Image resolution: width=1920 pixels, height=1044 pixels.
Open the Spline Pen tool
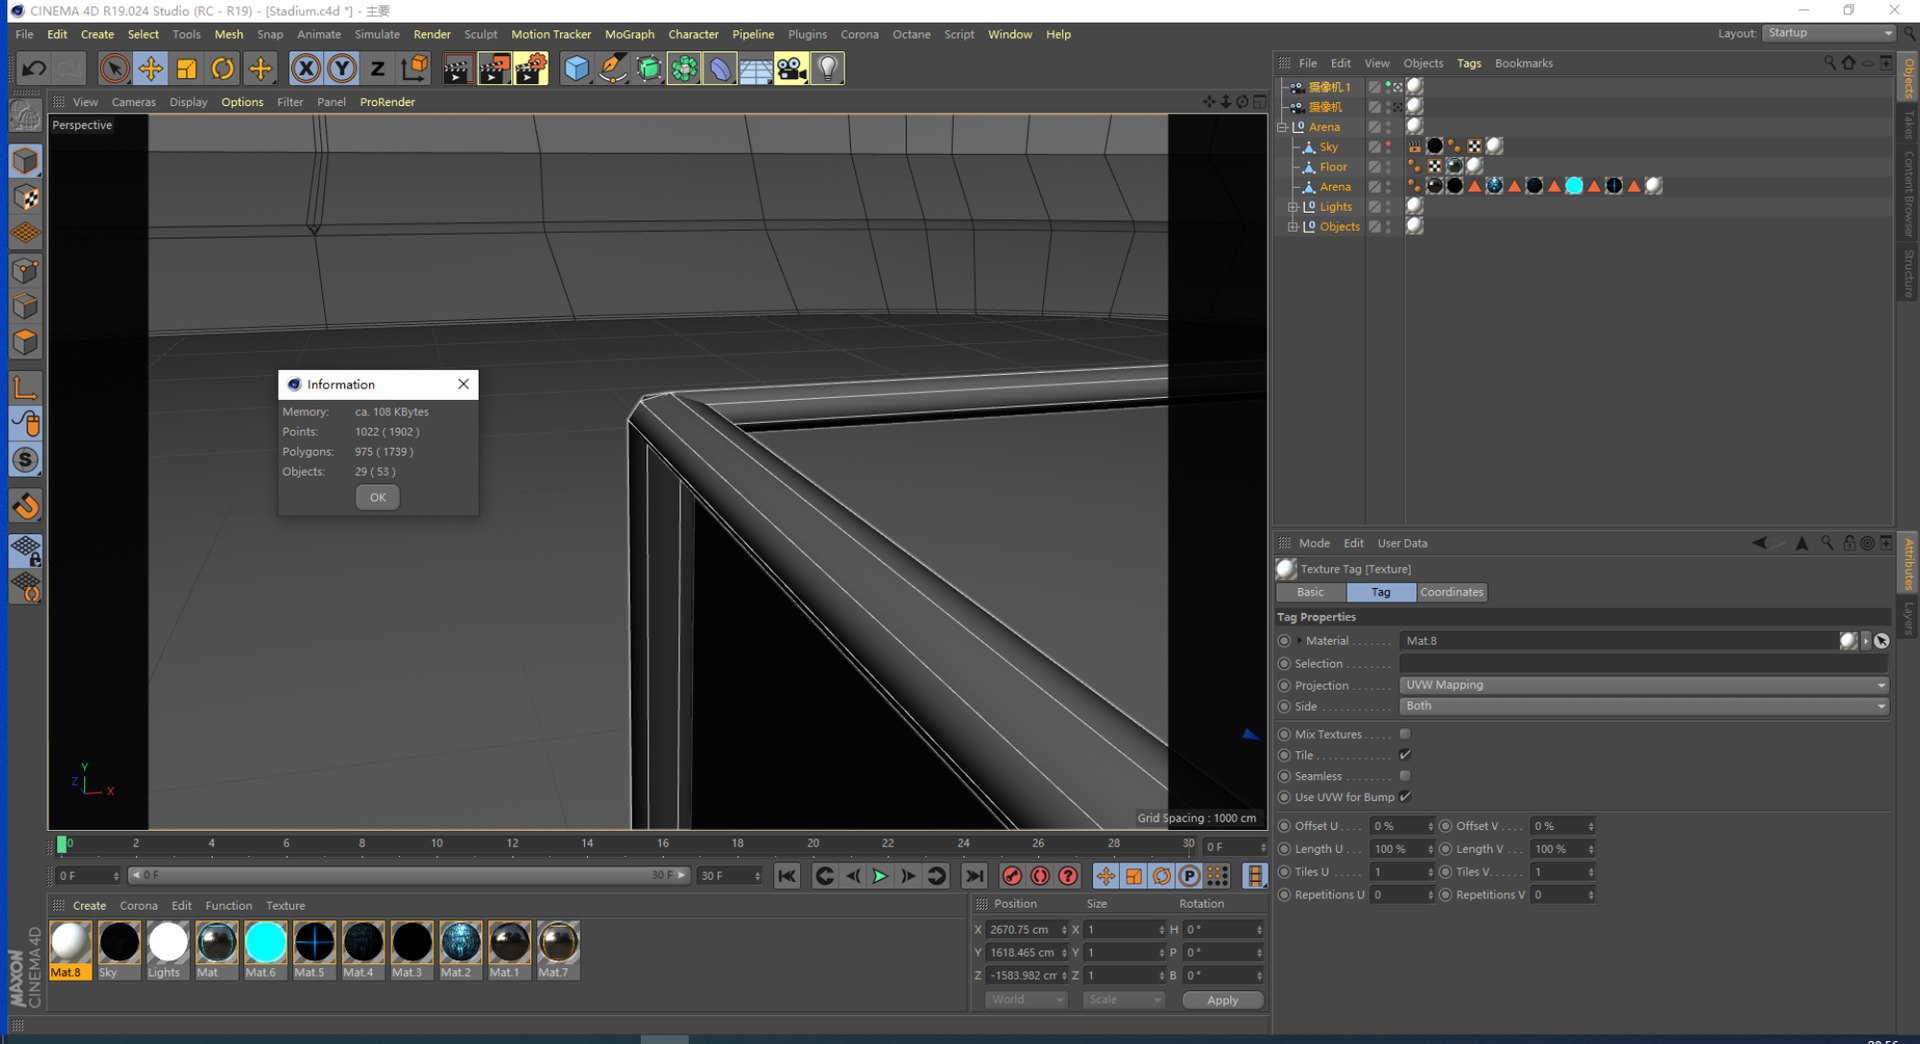tap(613, 68)
